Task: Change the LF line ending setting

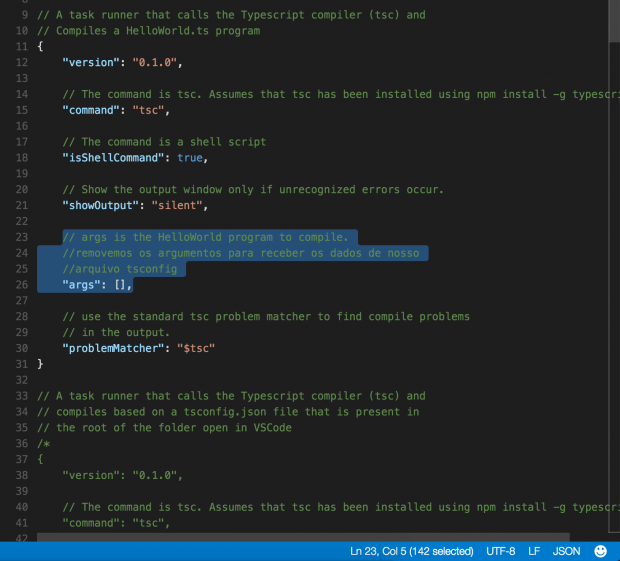Action: coord(534,551)
